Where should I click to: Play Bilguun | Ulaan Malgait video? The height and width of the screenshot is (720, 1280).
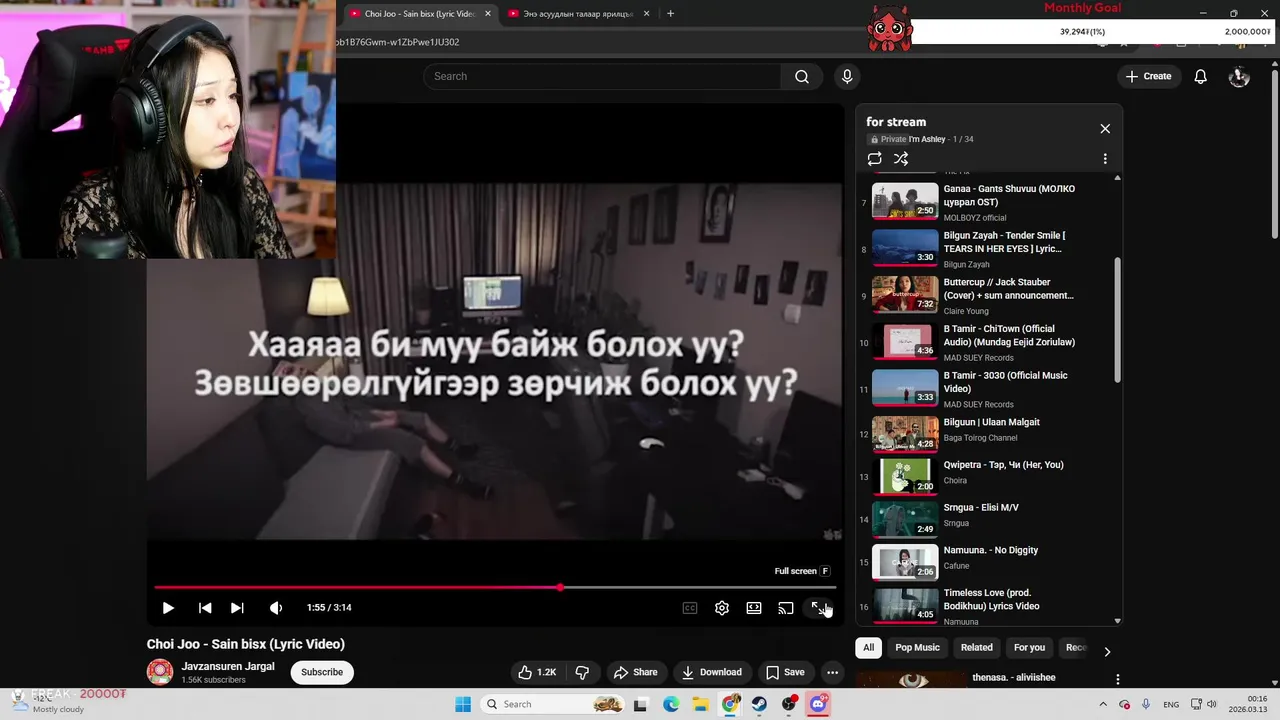click(987, 435)
